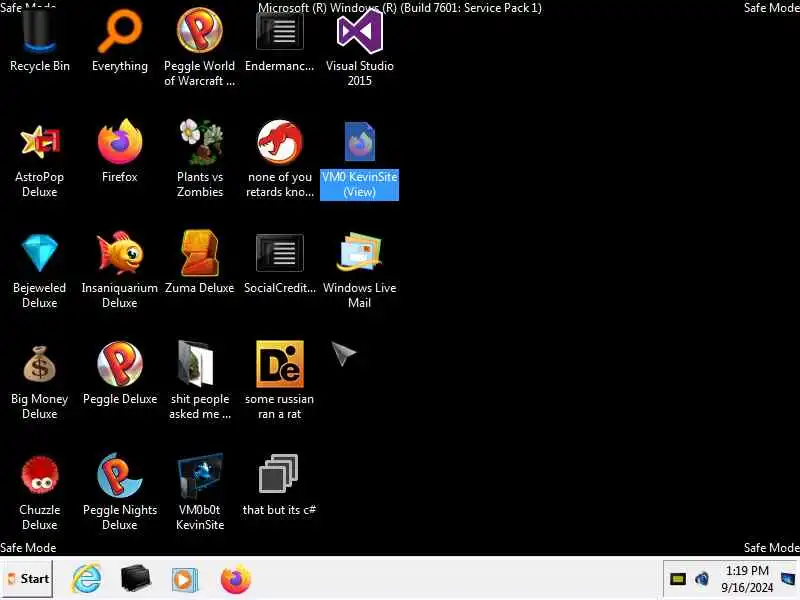800x600 pixels.
Task: Launch Internet Explorer from the taskbar
Action: pyautogui.click(x=86, y=579)
